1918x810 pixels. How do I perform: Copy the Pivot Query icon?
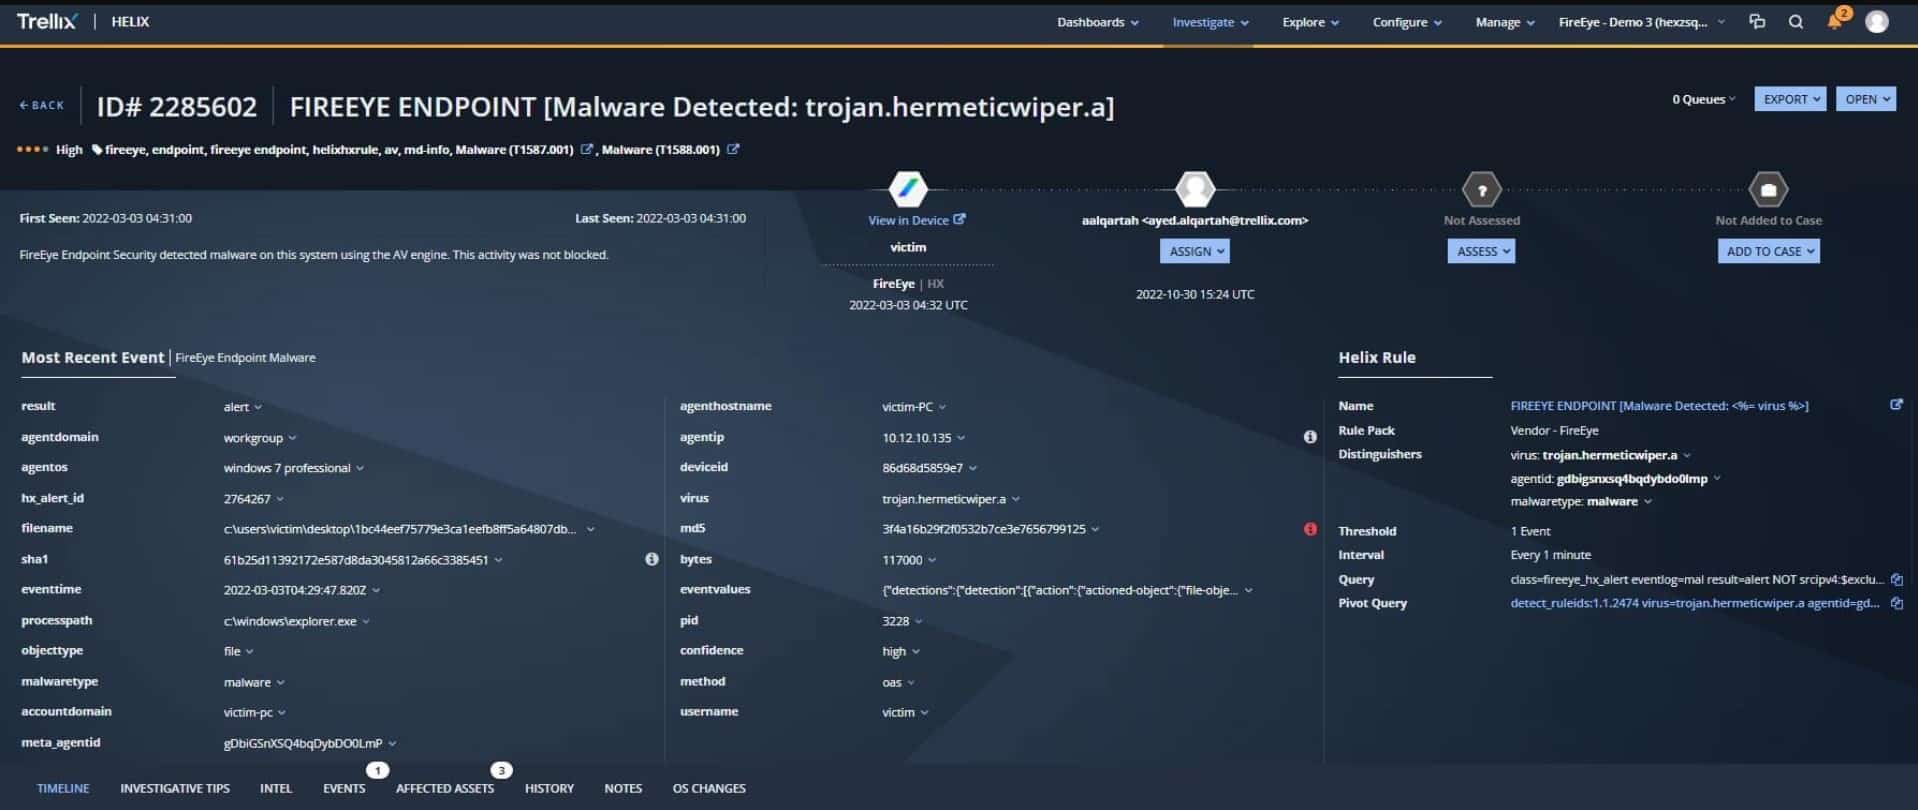point(1896,603)
